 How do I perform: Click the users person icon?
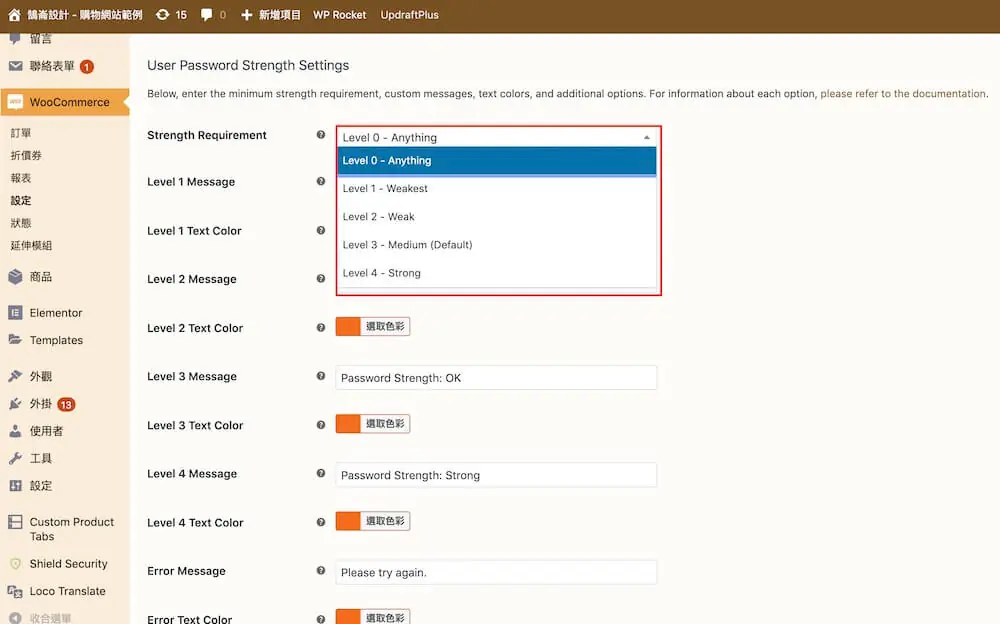pos(15,431)
